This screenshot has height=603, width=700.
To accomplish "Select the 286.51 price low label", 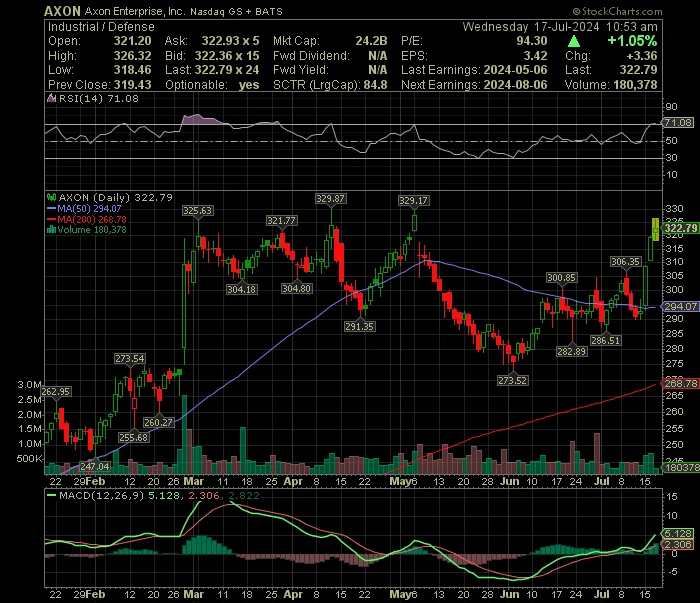I will 605,340.
